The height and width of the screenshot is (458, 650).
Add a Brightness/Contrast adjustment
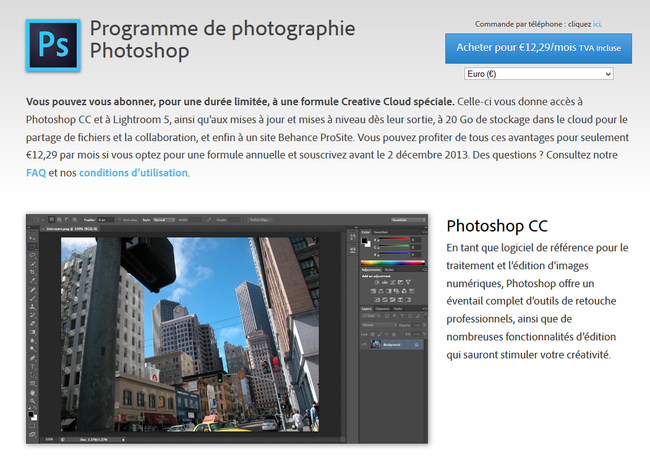pos(377,283)
